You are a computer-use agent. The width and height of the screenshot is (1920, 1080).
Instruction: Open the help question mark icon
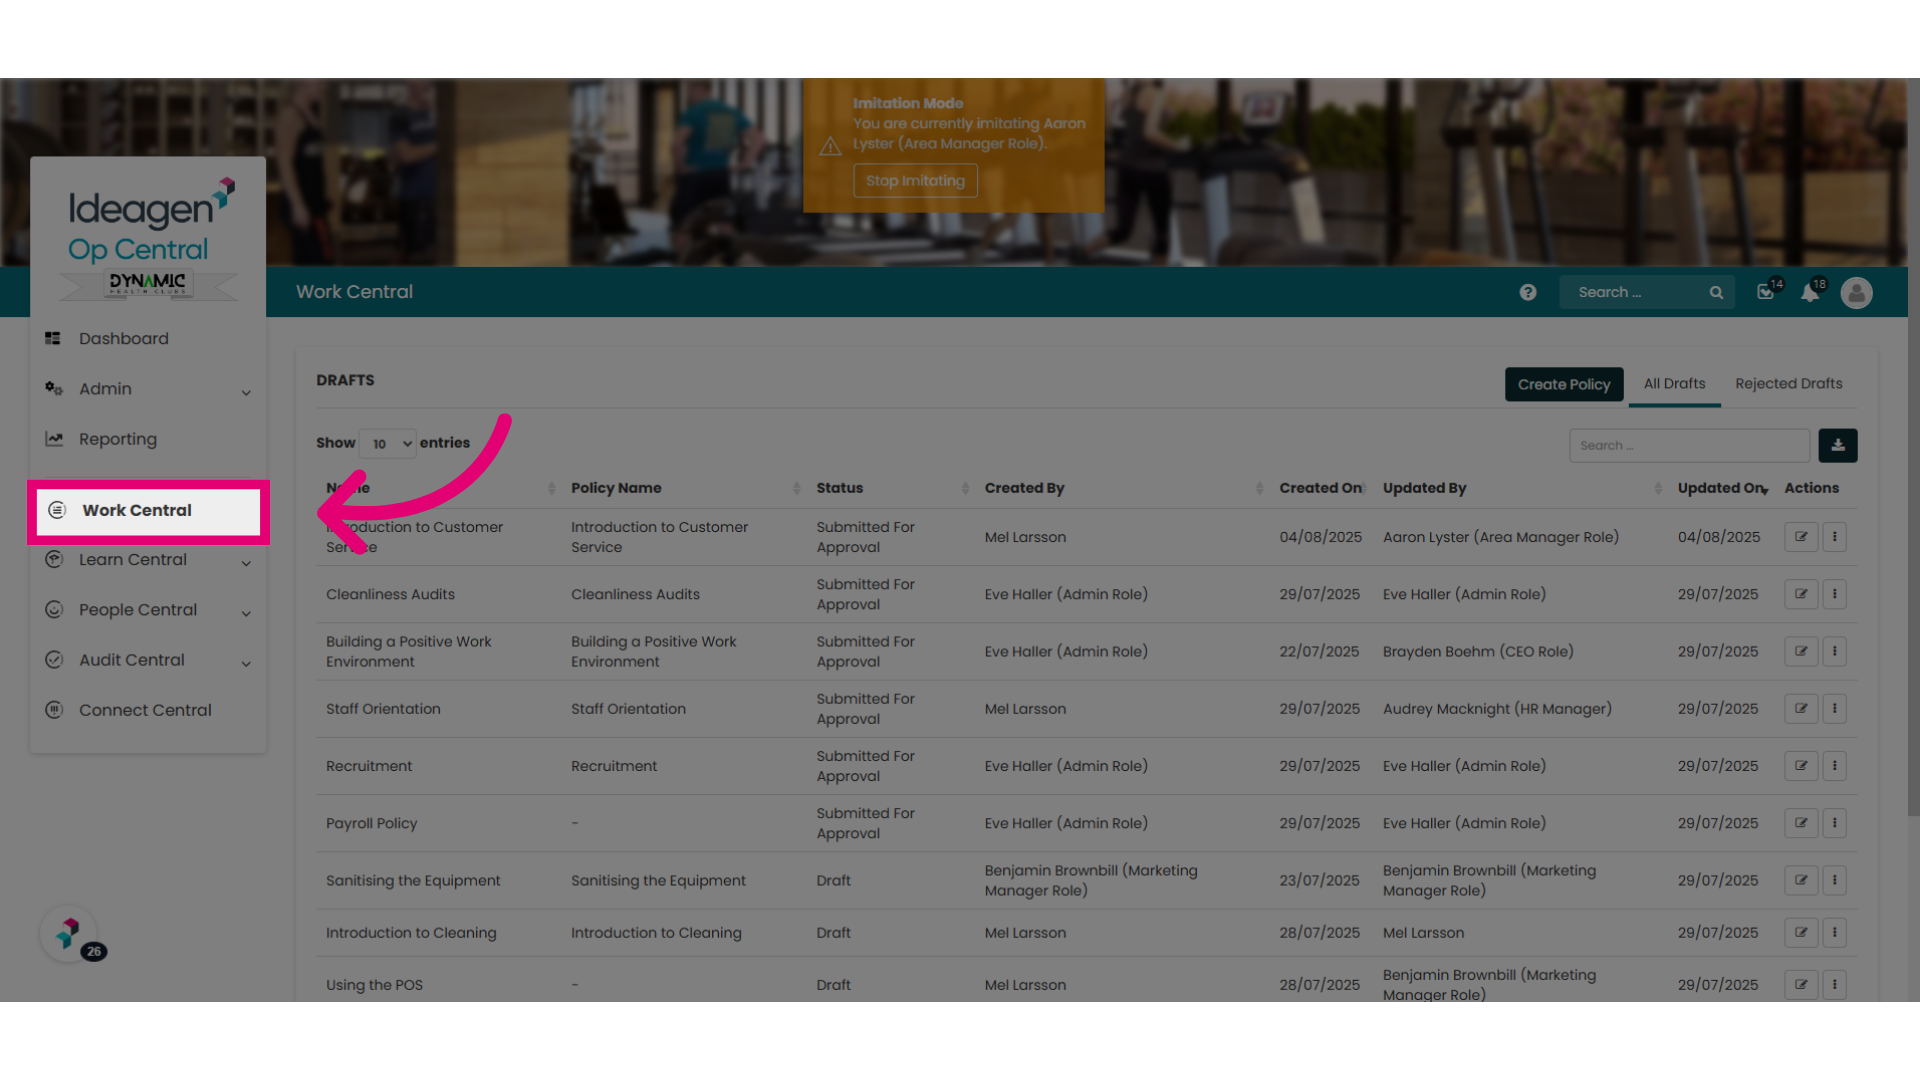click(x=1527, y=292)
